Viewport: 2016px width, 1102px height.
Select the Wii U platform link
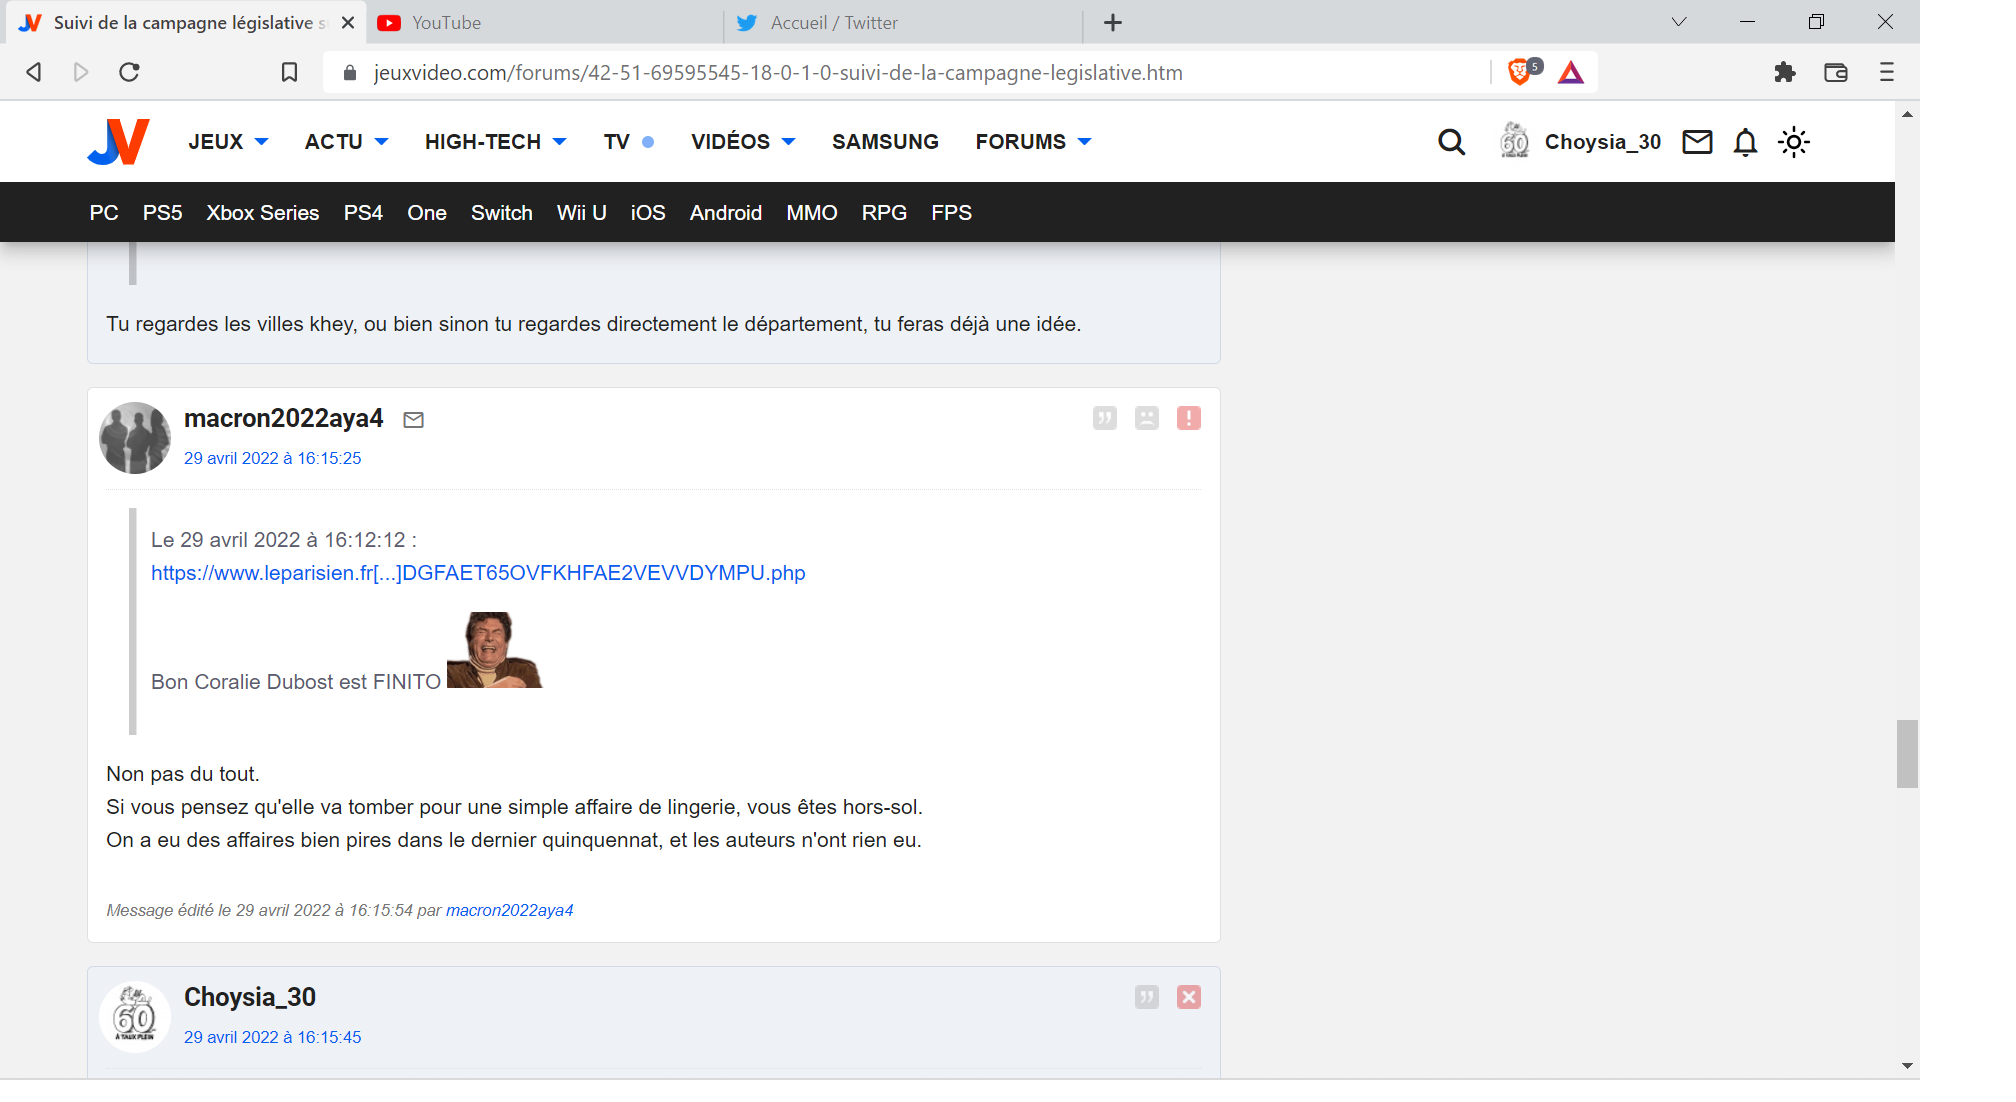(582, 213)
